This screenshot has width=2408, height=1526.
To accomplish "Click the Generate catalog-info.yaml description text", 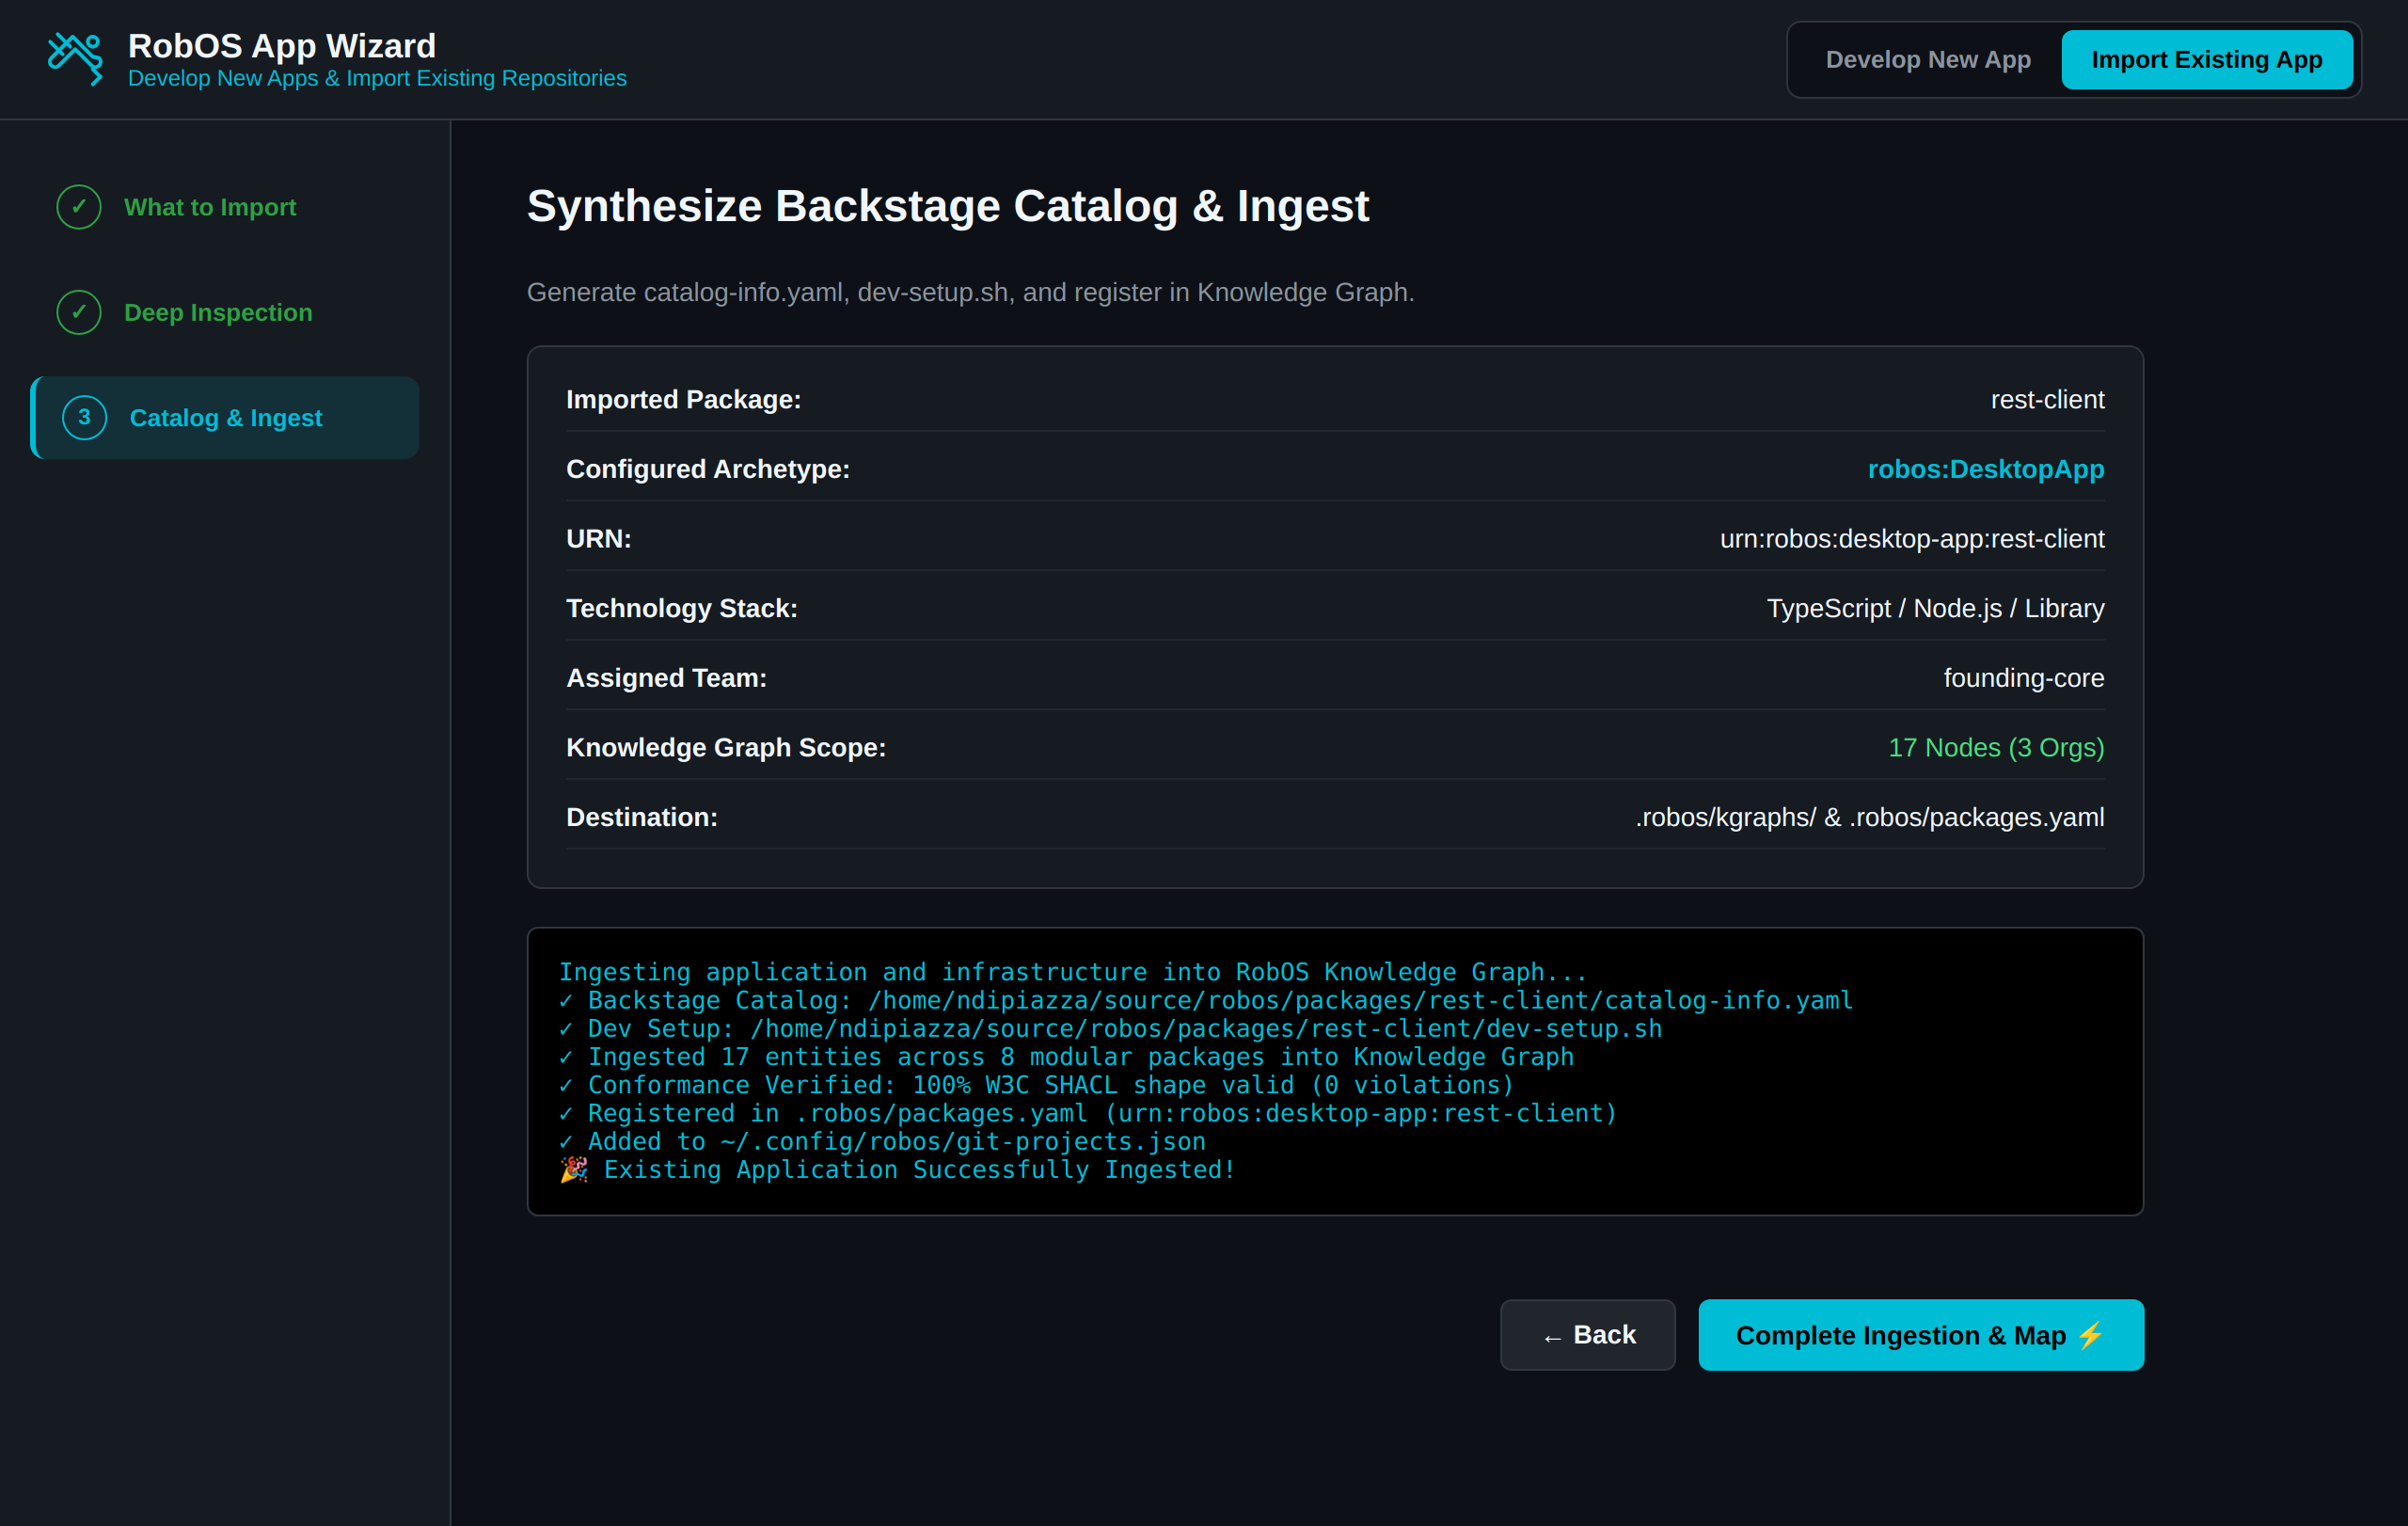I will click(x=970, y=292).
